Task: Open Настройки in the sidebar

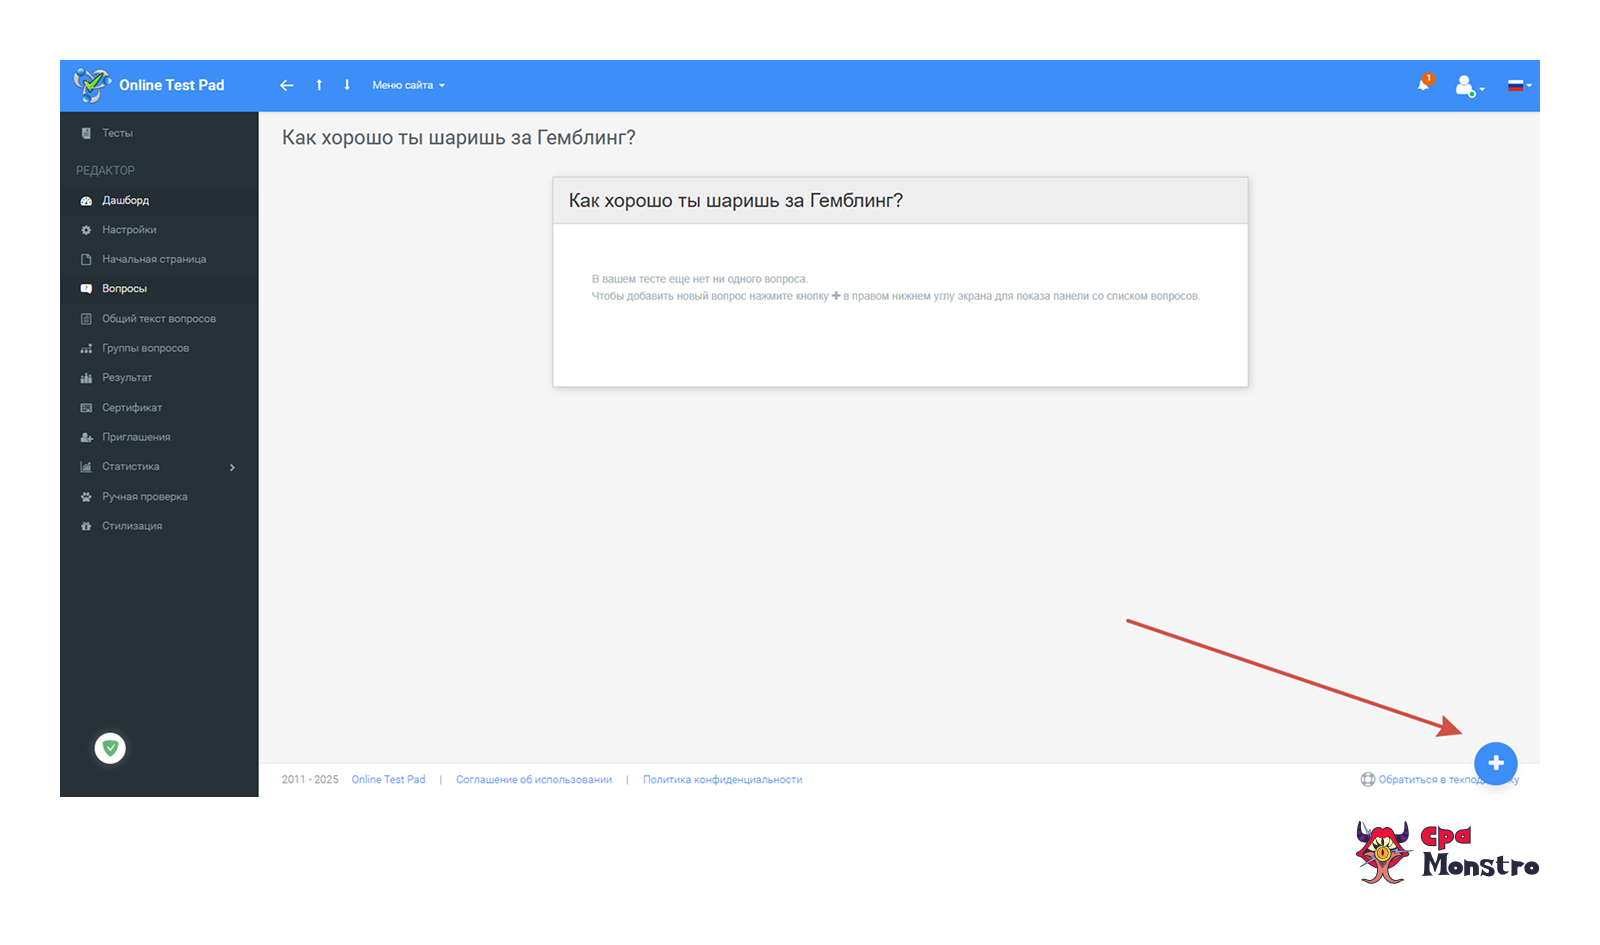Action: tap(159, 230)
